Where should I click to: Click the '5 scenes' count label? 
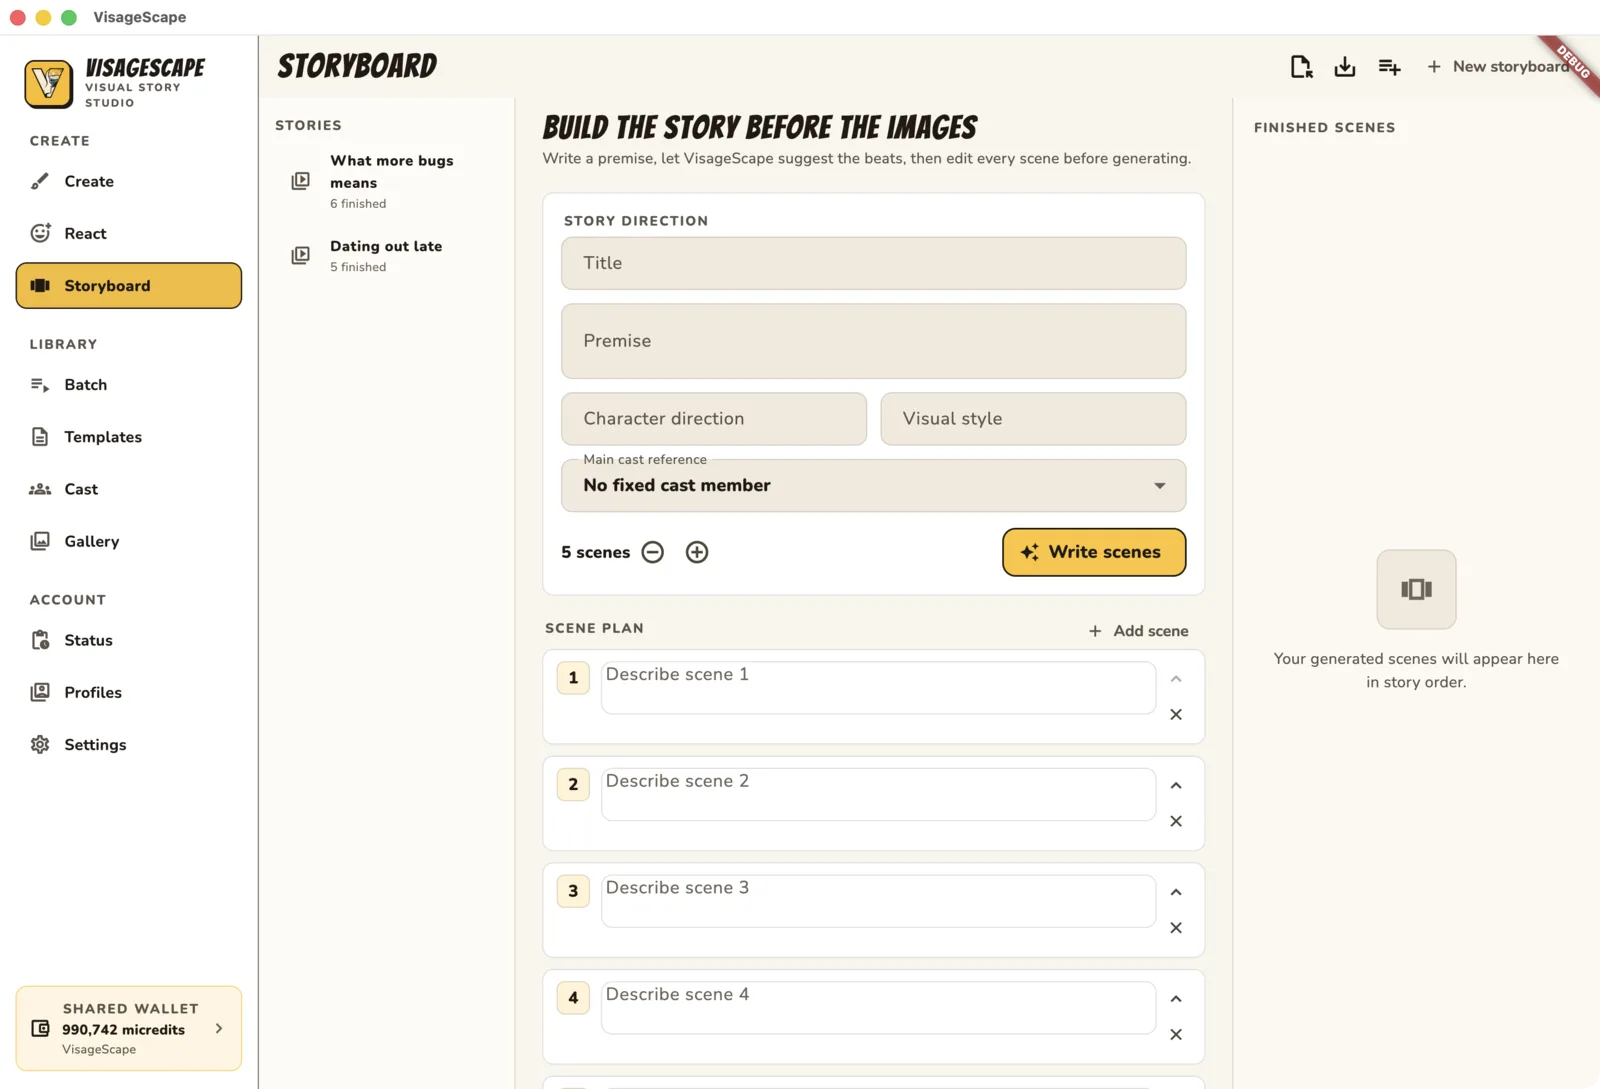coord(596,552)
